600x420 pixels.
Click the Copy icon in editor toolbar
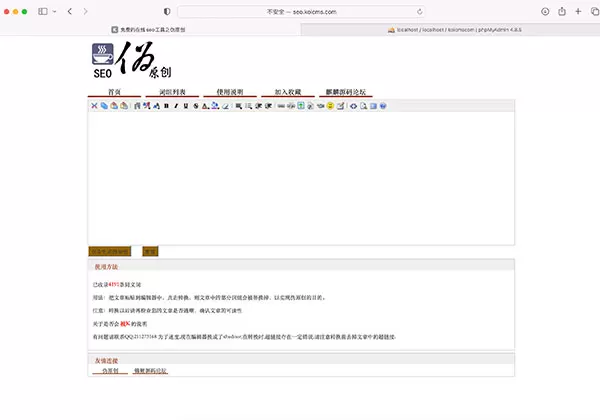tap(104, 106)
